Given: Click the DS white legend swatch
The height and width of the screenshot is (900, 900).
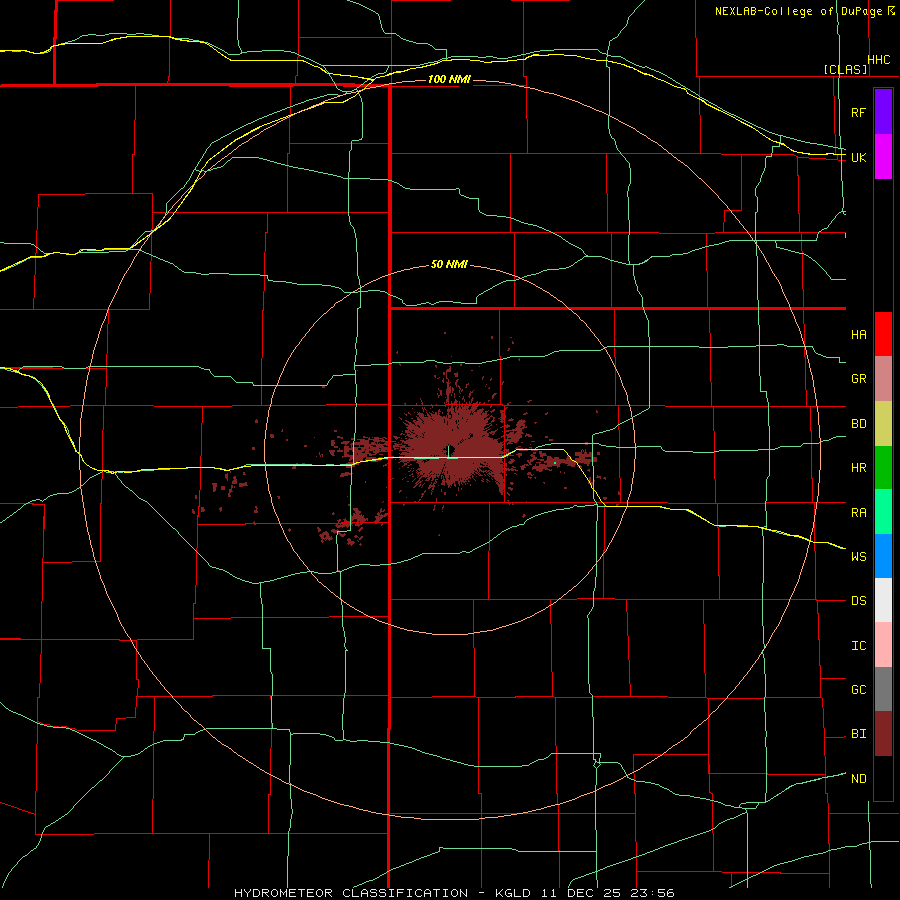Looking at the screenshot, I should [883, 600].
